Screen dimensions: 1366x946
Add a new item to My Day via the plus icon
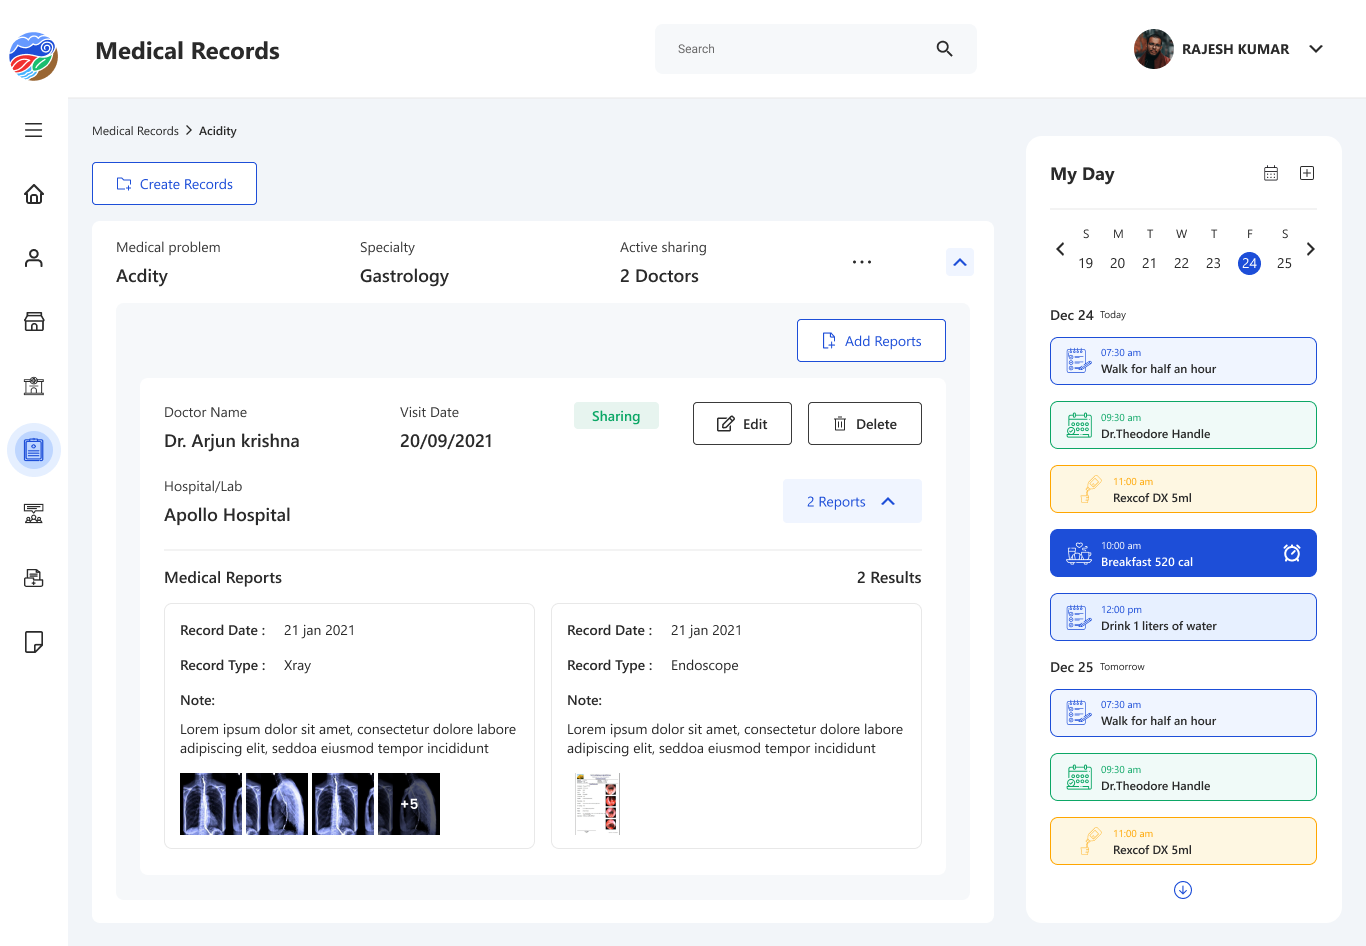1307,173
